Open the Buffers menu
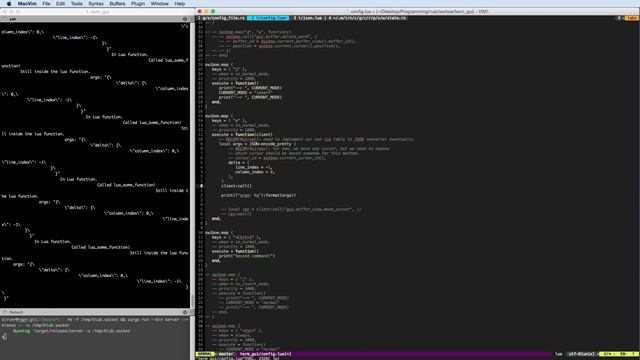 click(x=117, y=4)
